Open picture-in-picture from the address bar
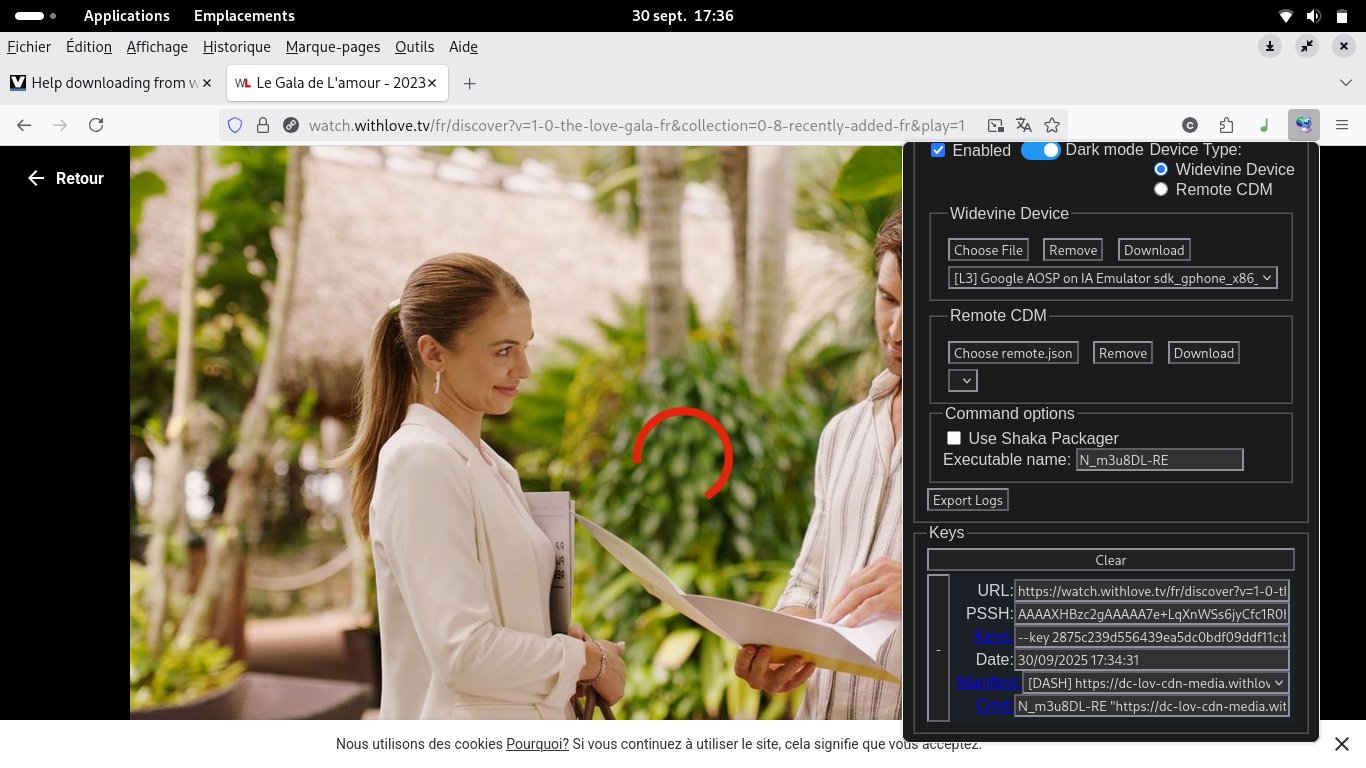1366x768 pixels. (995, 125)
